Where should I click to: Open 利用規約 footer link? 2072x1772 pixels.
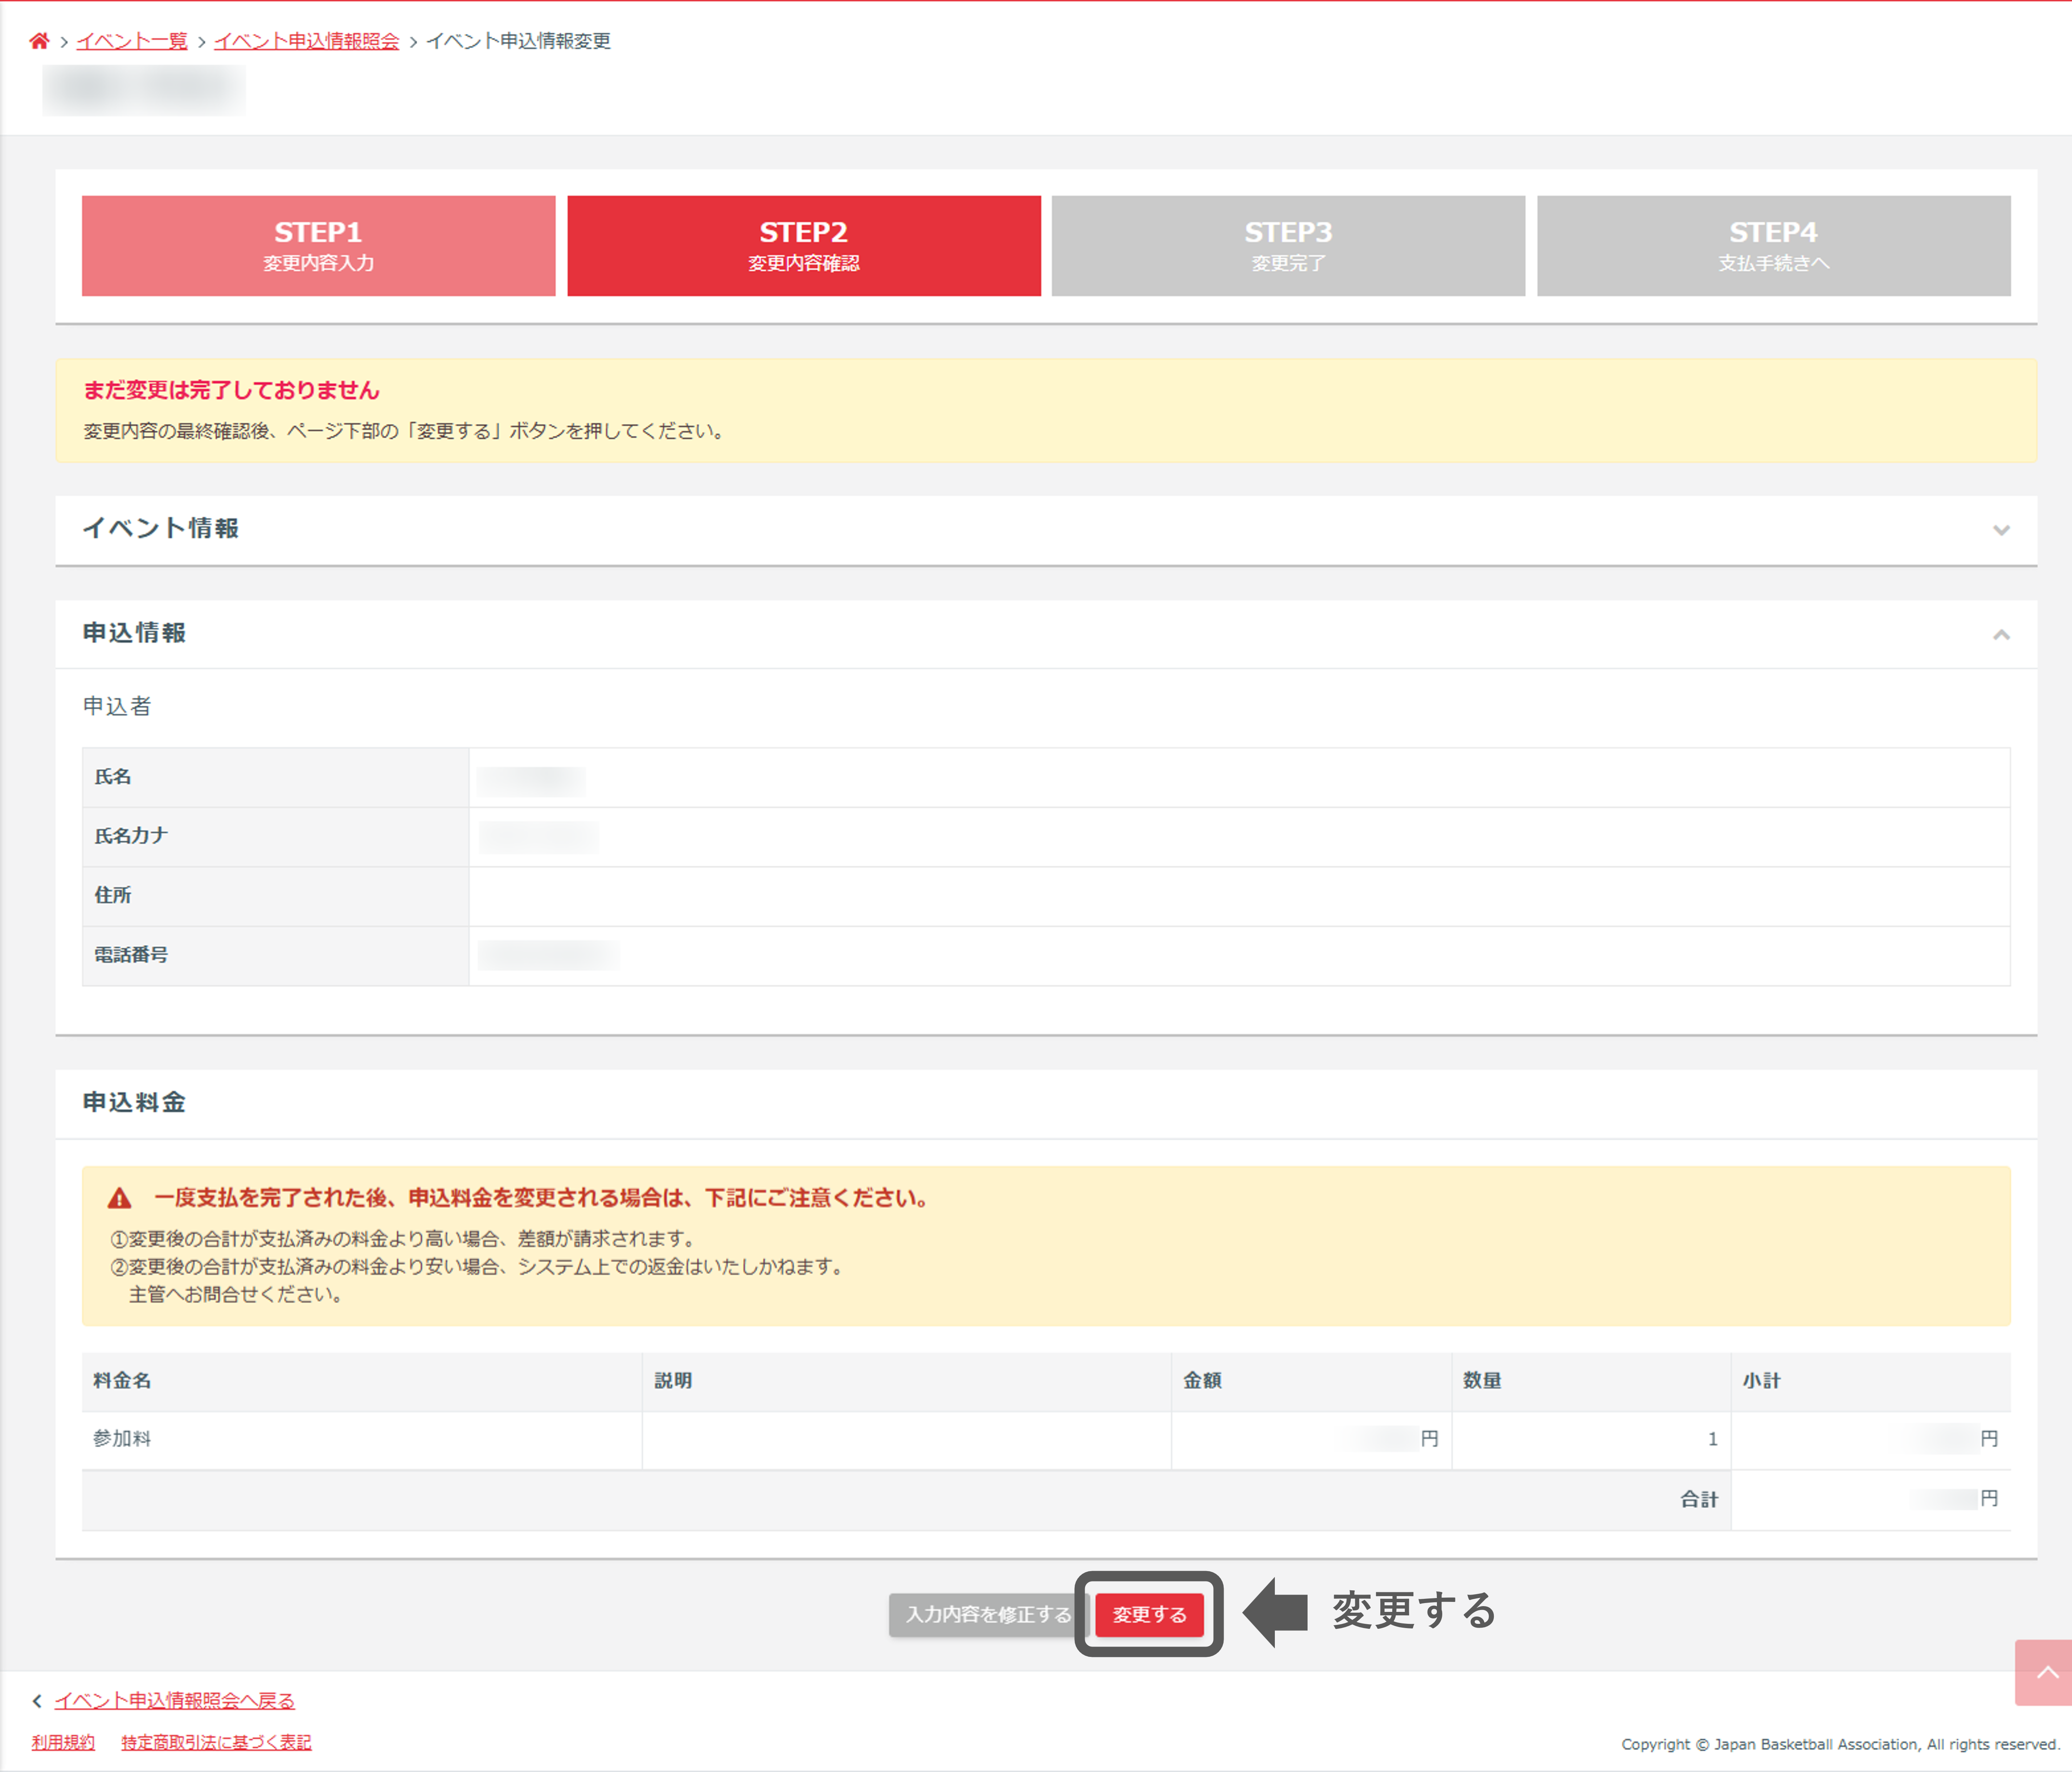click(x=63, y=1742)
